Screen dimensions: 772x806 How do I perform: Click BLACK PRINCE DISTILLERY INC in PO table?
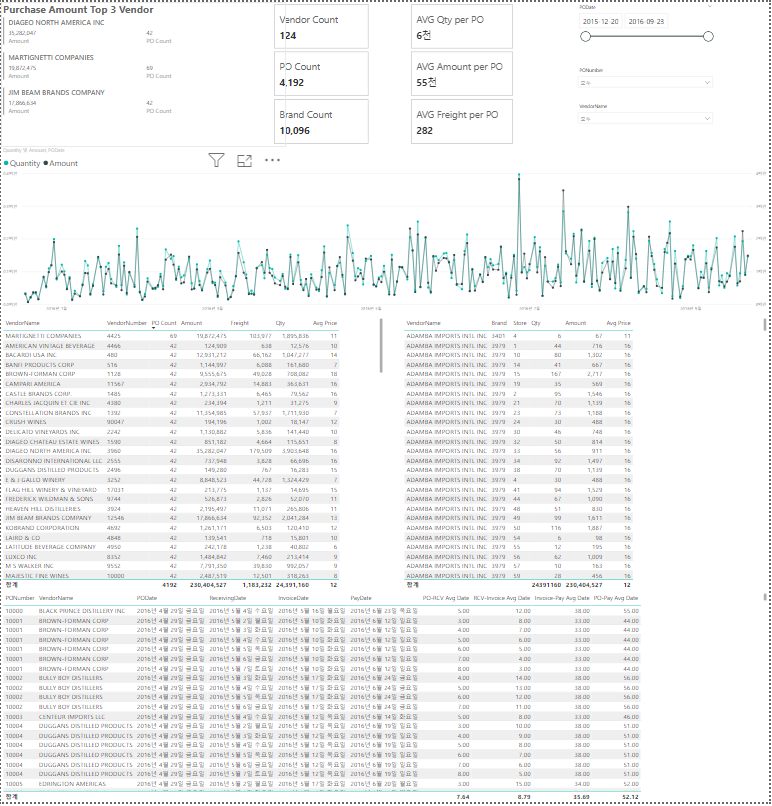click(x=82, y=611)
